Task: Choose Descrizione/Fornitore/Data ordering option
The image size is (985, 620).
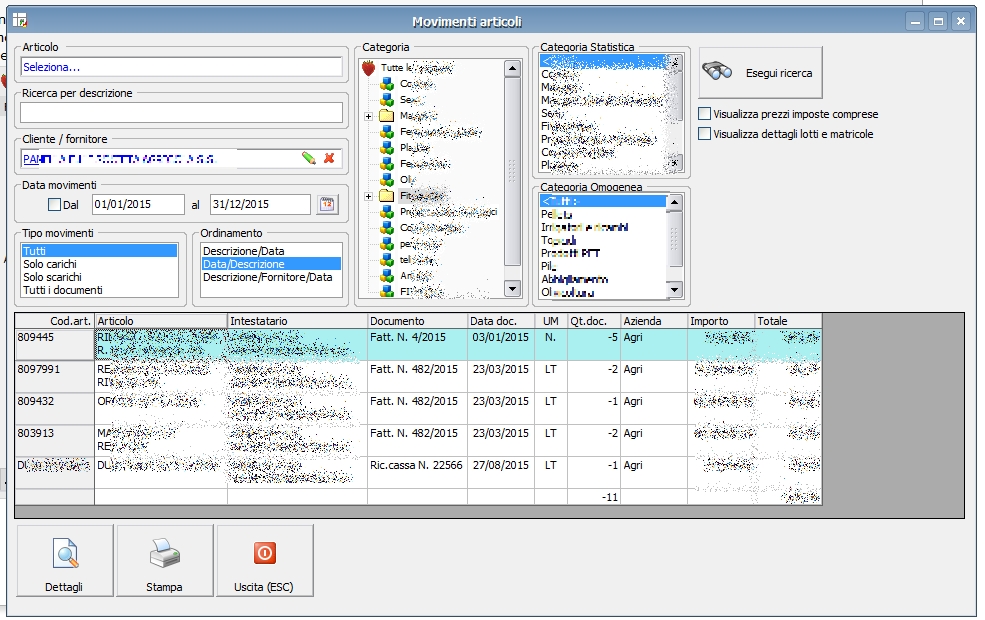Action: pyautogui.click(x=267, y=277)
